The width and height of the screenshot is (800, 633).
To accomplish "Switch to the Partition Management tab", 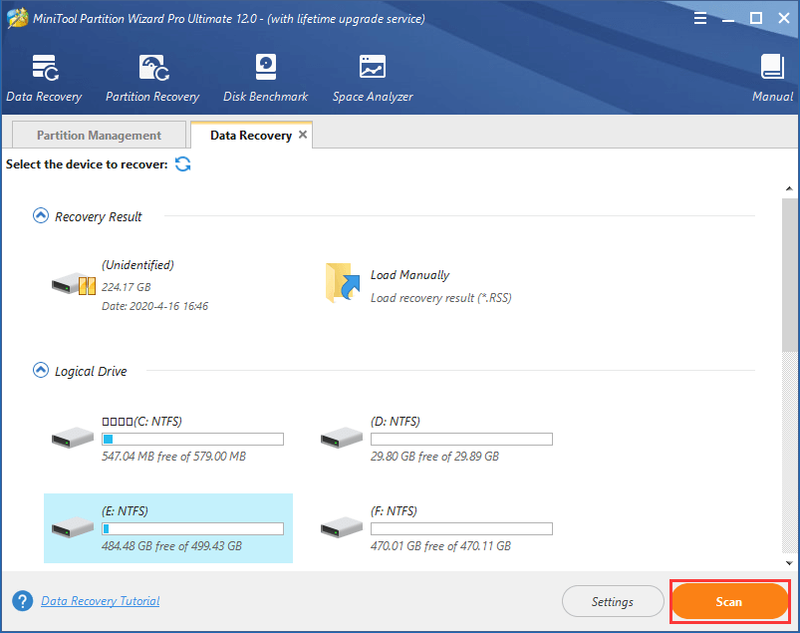I will [99, 135].
